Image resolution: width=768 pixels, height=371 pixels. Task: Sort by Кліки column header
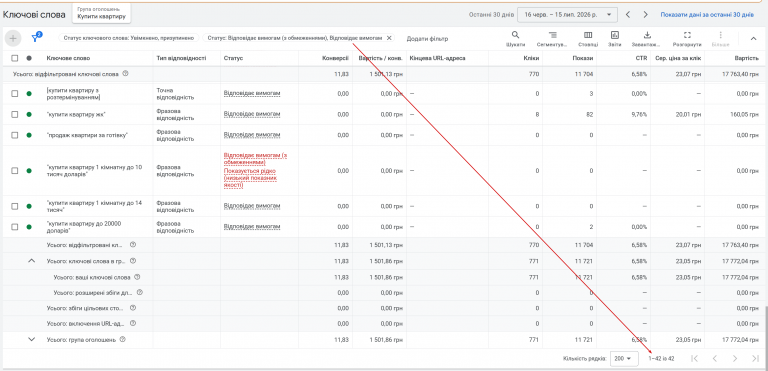pos(531,58)
